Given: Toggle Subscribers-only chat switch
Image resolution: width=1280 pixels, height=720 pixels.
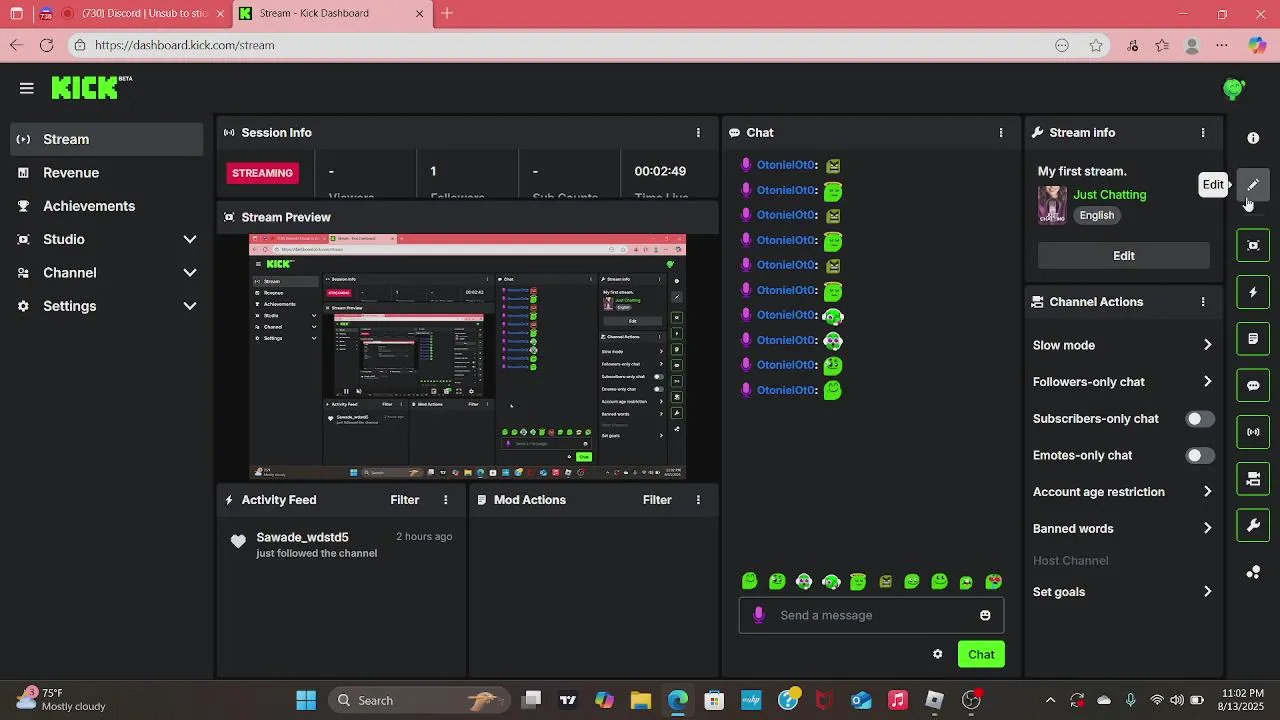Looking at the screenshot, I should pos(1200,419).
